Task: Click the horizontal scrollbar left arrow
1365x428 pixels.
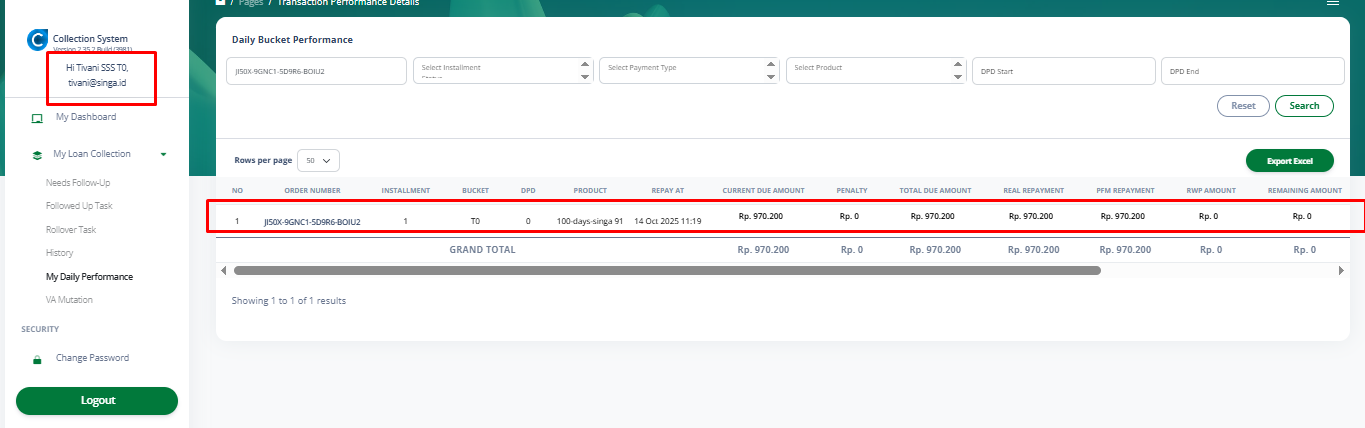Action: pyautogui.click(x=224, y=270)
